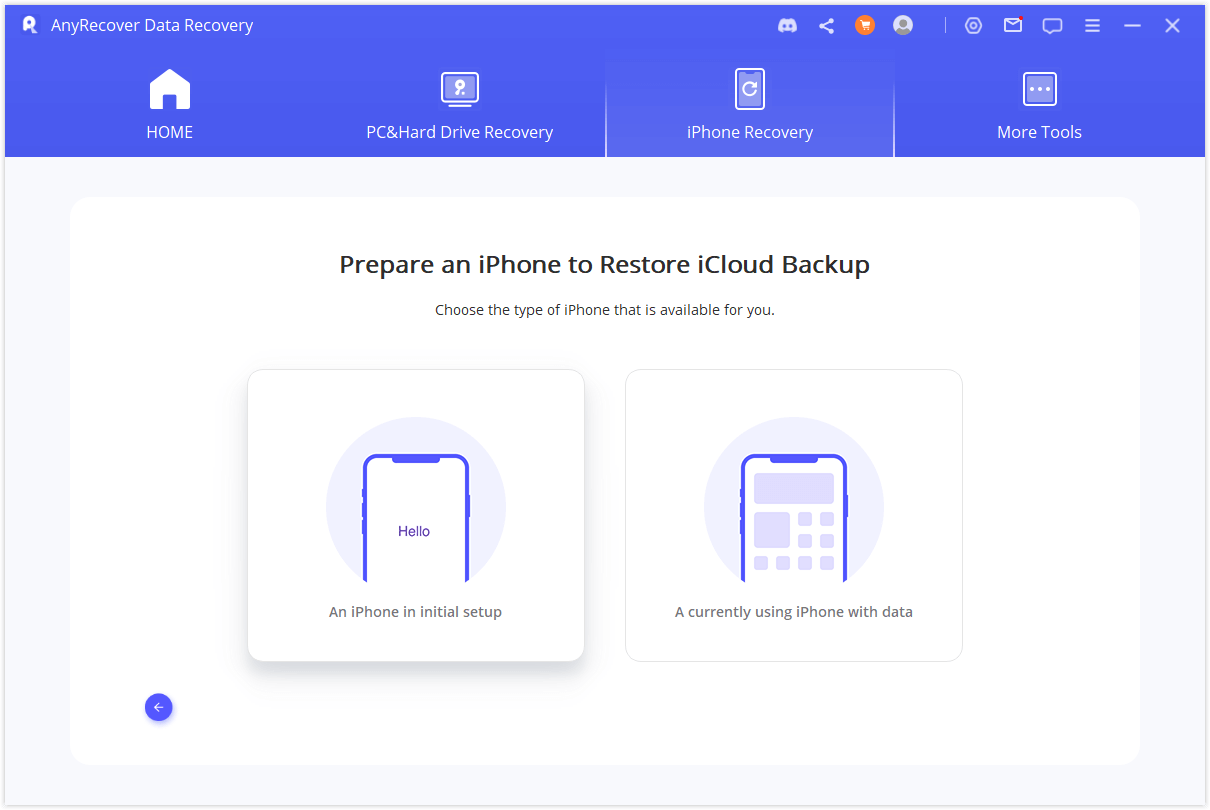The height and width of the screenshot is (810, 1210).
Task: Open the feedback chat bubble icon
Action: [1052, 26]
